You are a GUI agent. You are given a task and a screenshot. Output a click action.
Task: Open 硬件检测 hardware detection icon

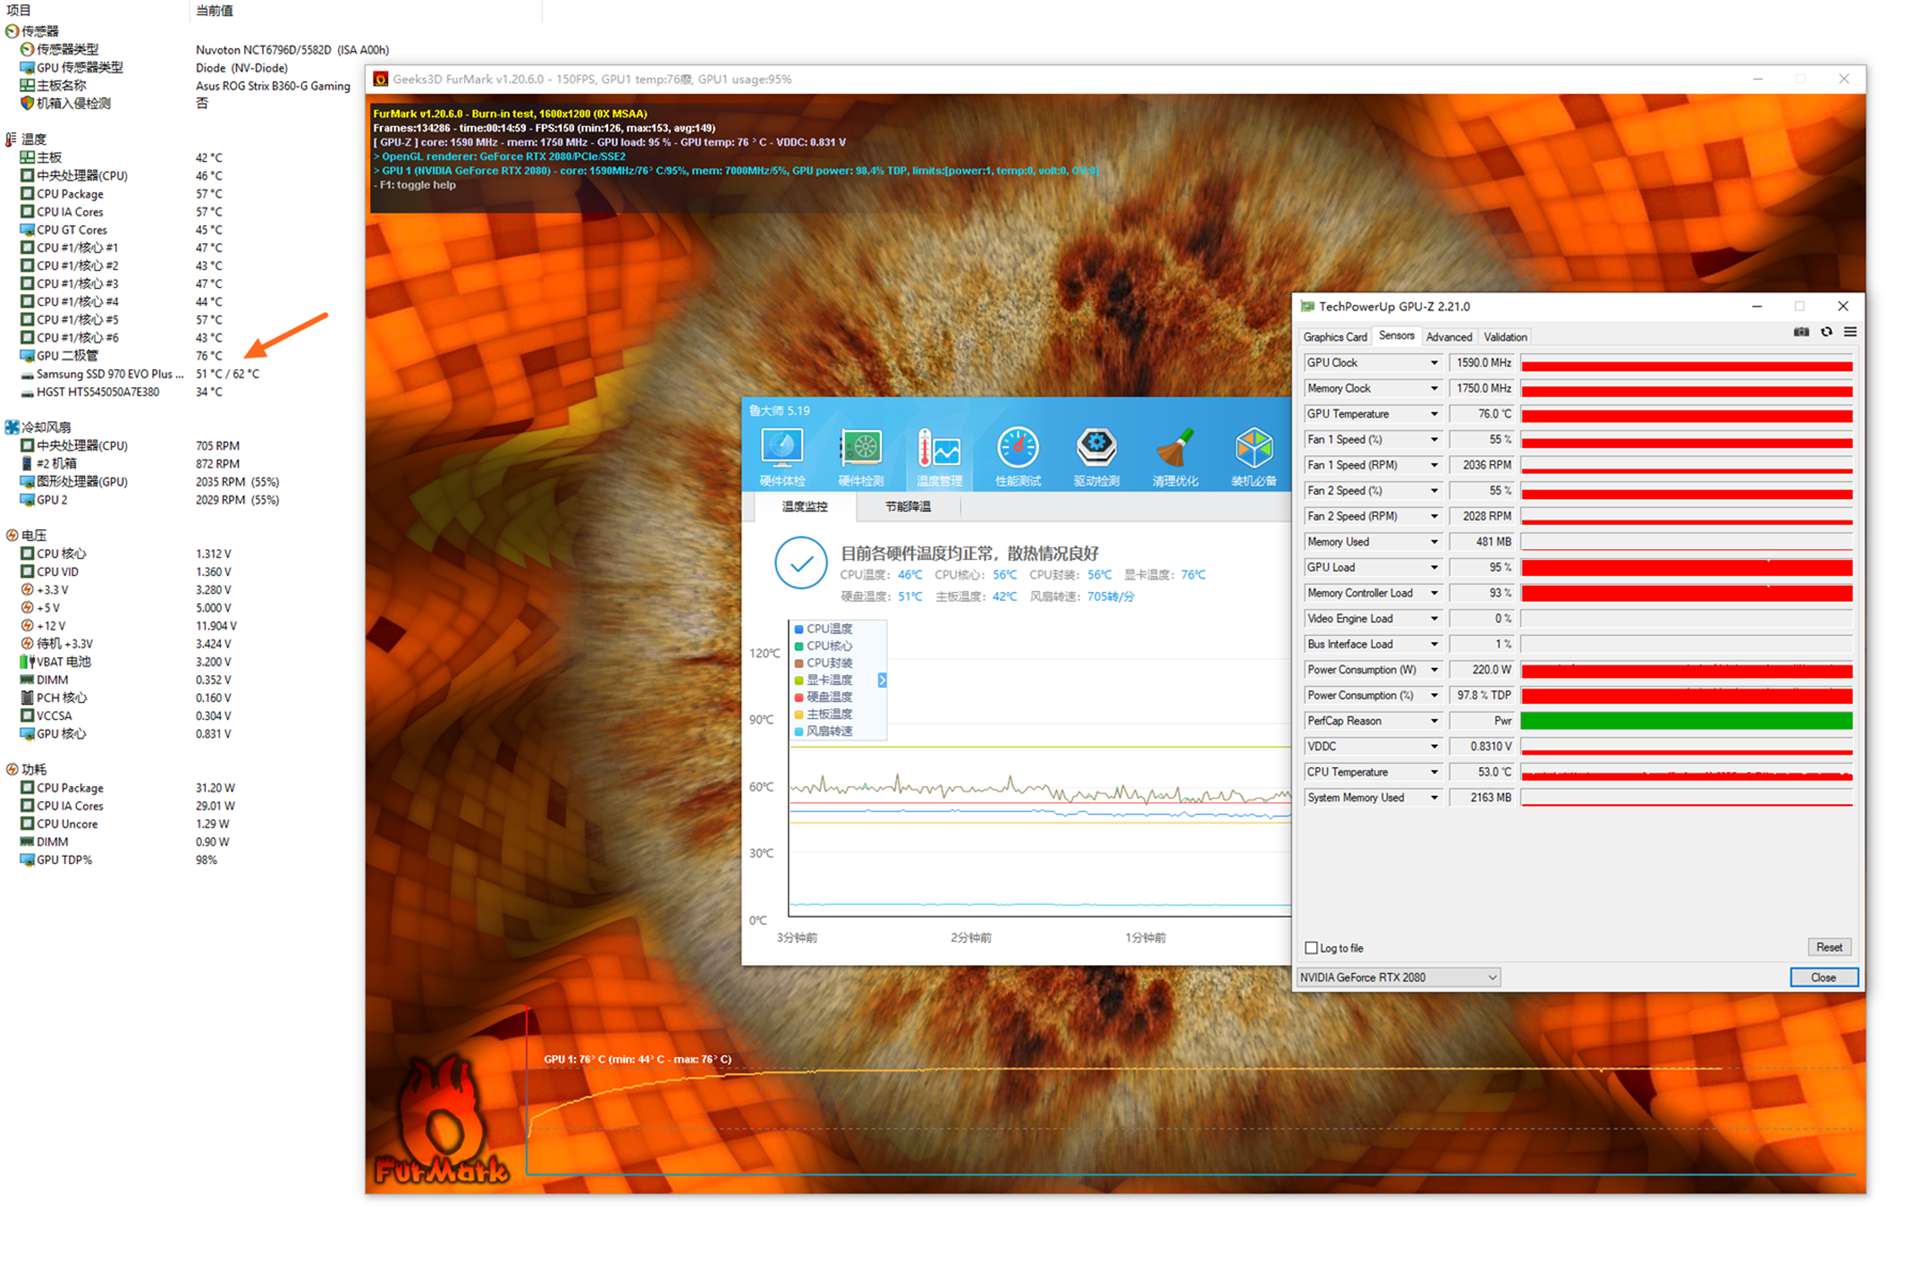[860, 449]
